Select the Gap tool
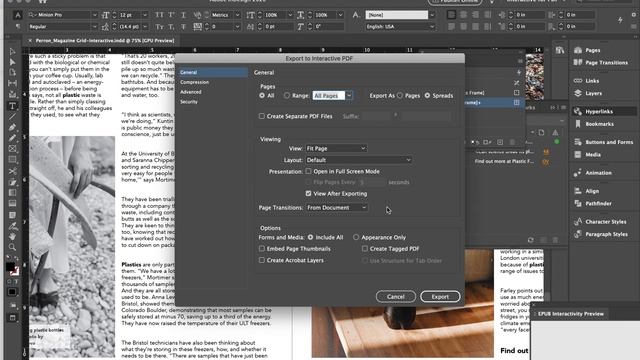Viewport: 640px width, 360px height. tap(12, 83)
